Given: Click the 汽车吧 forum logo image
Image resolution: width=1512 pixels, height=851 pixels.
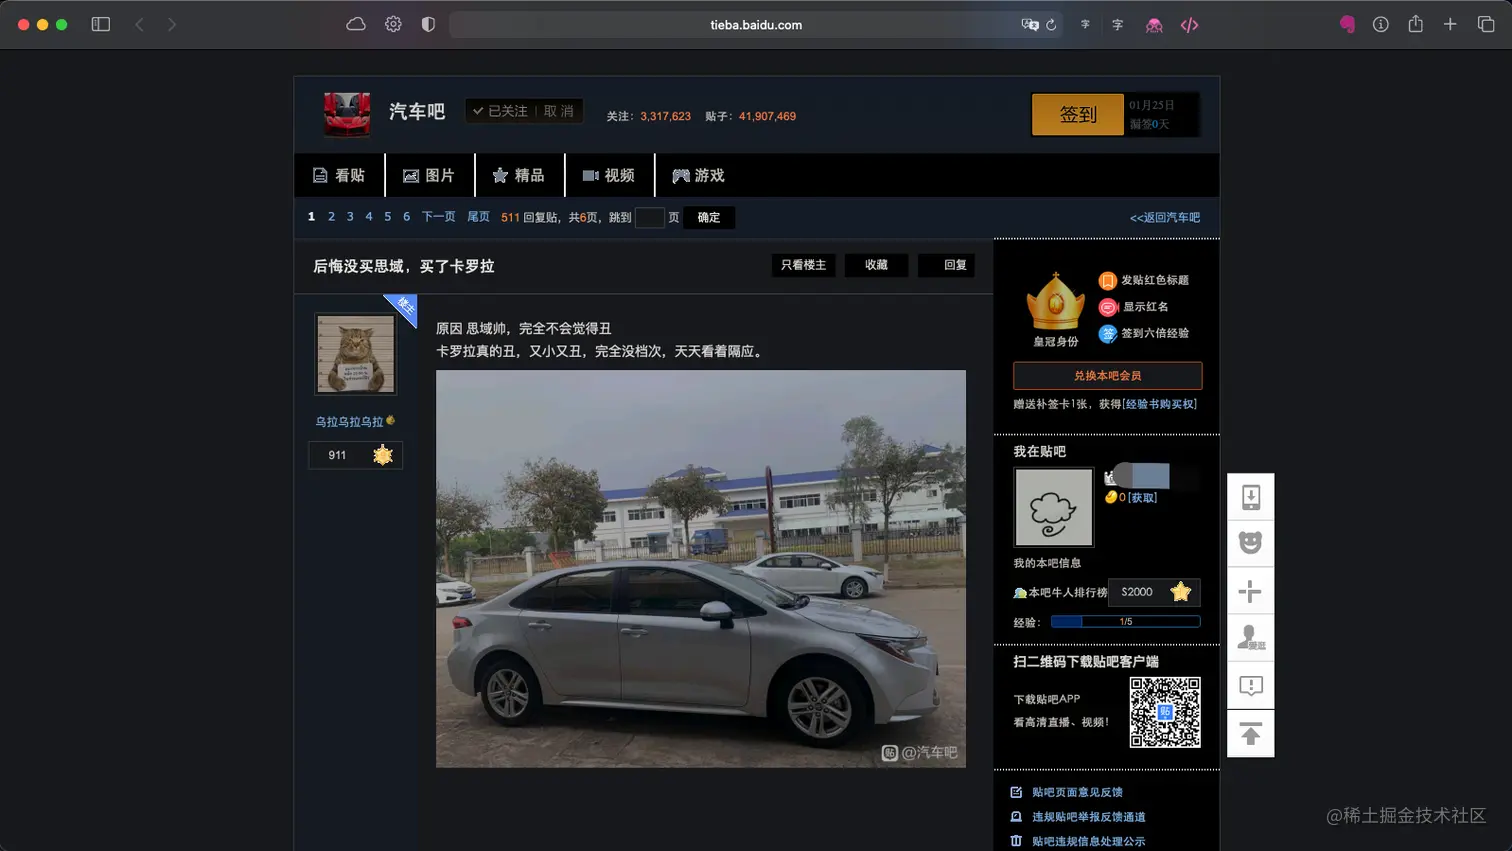Looking at the screenshot, I should tap(347, 114).
